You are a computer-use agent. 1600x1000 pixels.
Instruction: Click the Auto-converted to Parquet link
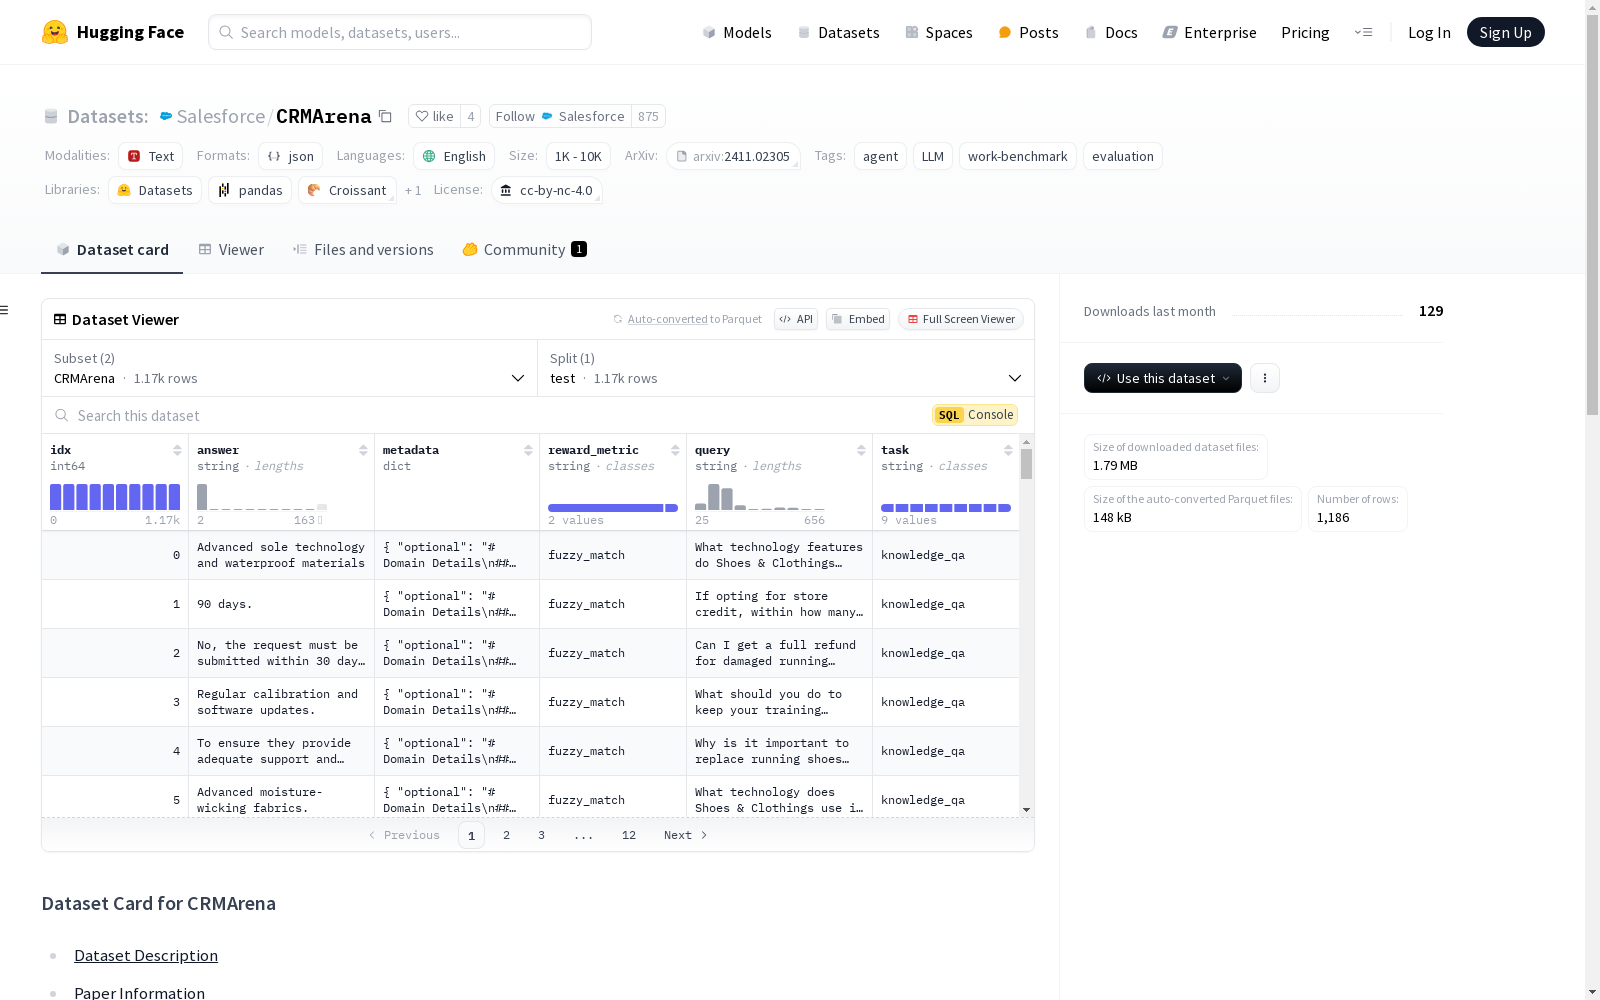point(687,319)
